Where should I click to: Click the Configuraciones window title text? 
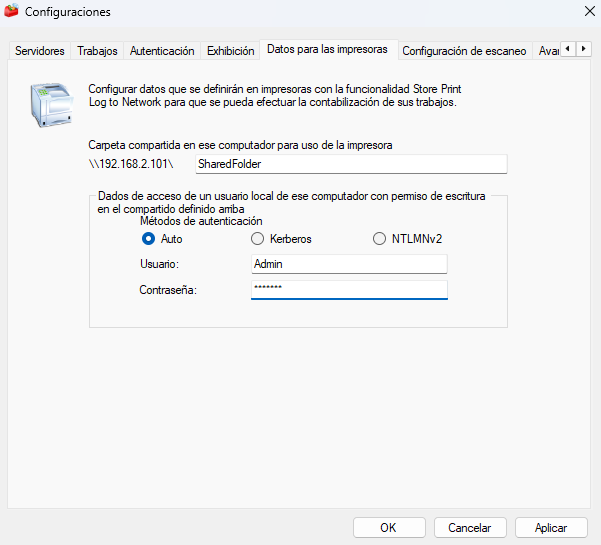point(68,12)
